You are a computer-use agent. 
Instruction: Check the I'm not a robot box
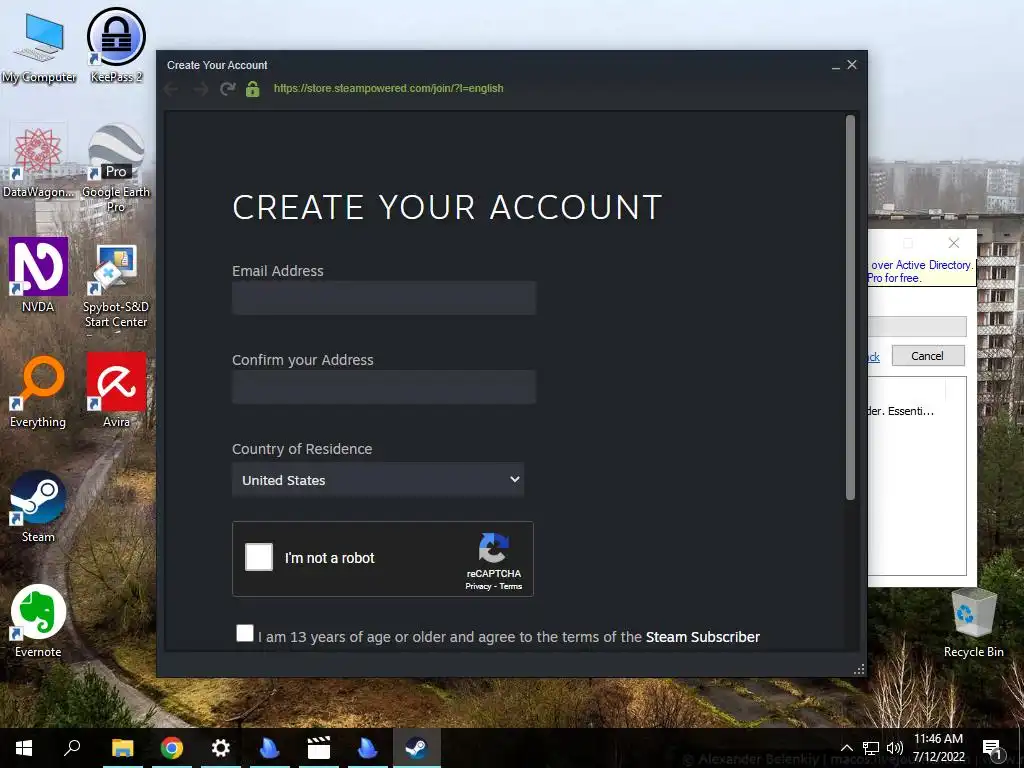click(x=259, y=558)
